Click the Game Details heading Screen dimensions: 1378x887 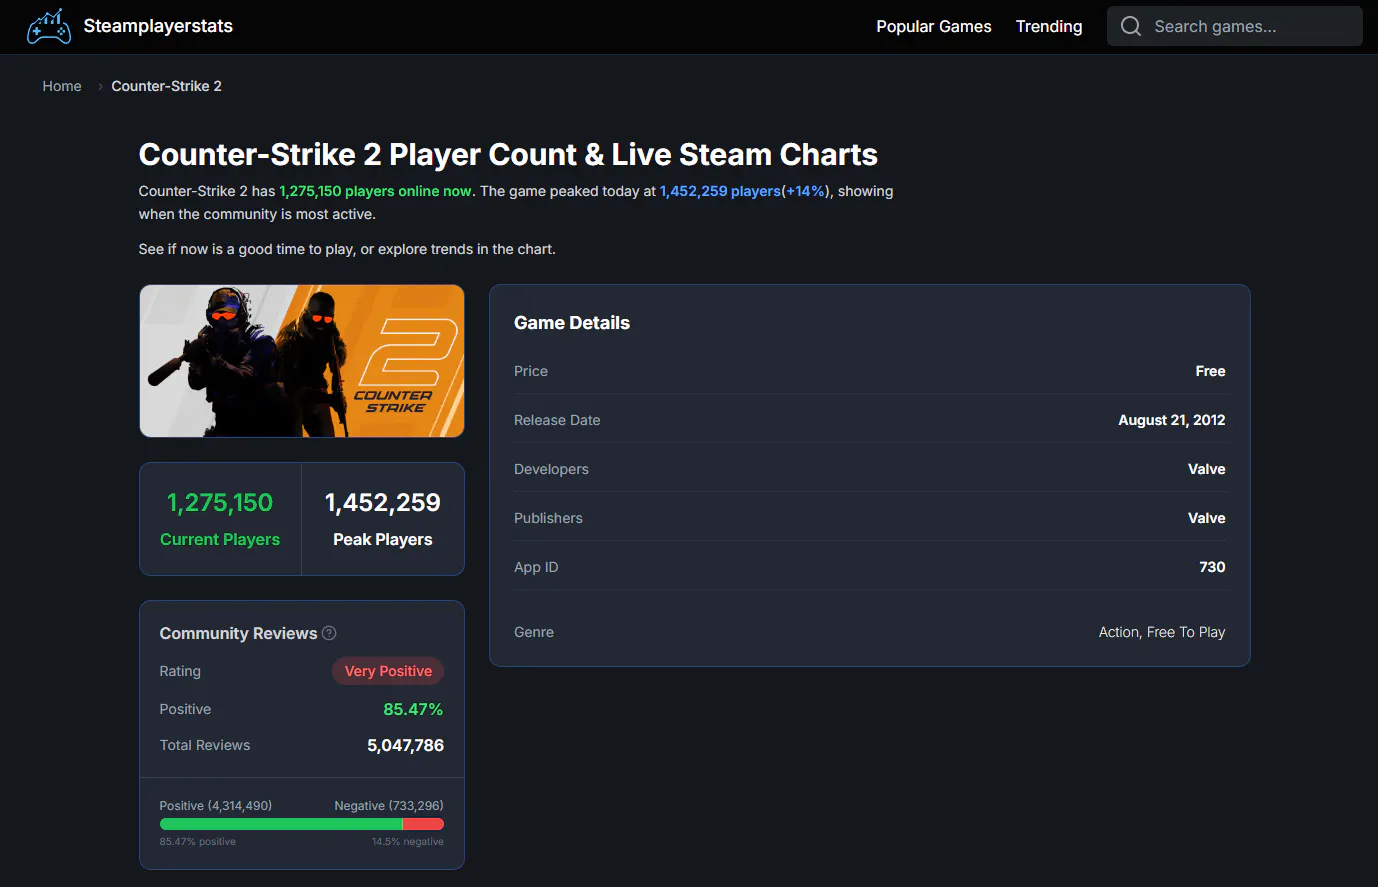572,323
